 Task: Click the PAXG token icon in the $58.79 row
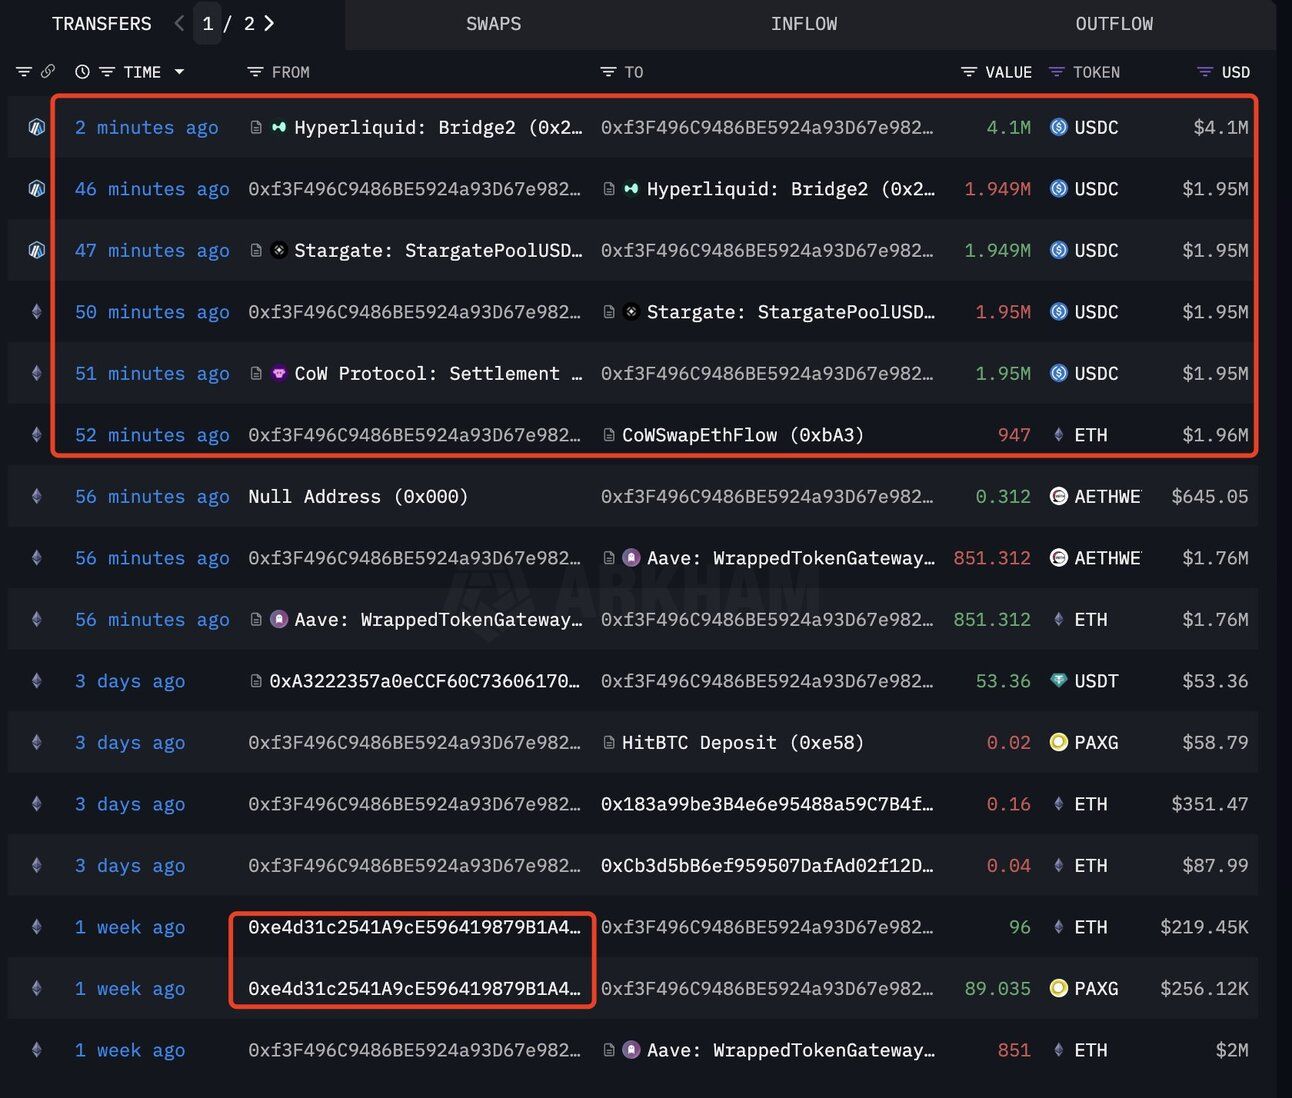click(1058, 742)
